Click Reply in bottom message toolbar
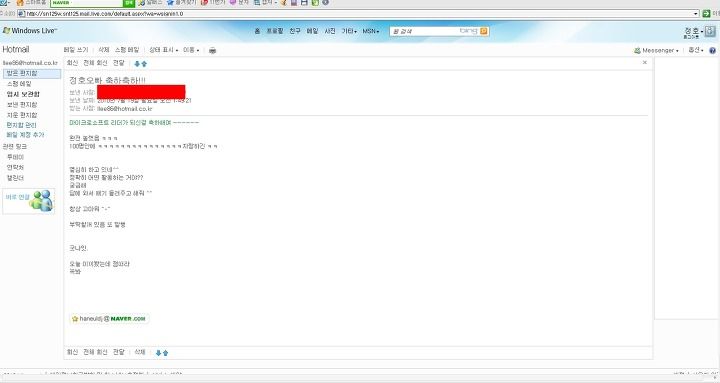The width and height of the screenshot is (720, 383). (x=73, y=352)
